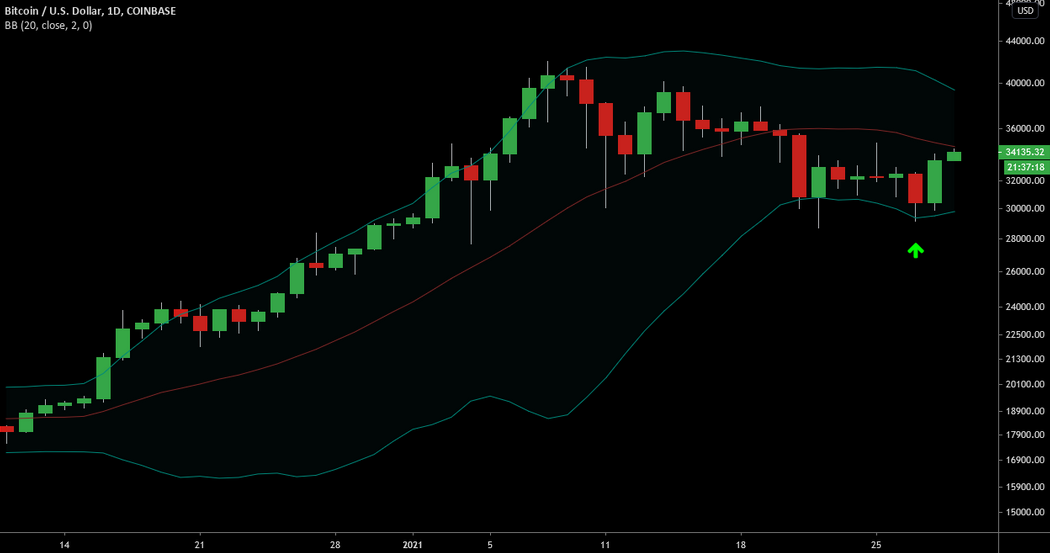Click the date label 18 on time axis
The image size is (1050, 553).
741,544
